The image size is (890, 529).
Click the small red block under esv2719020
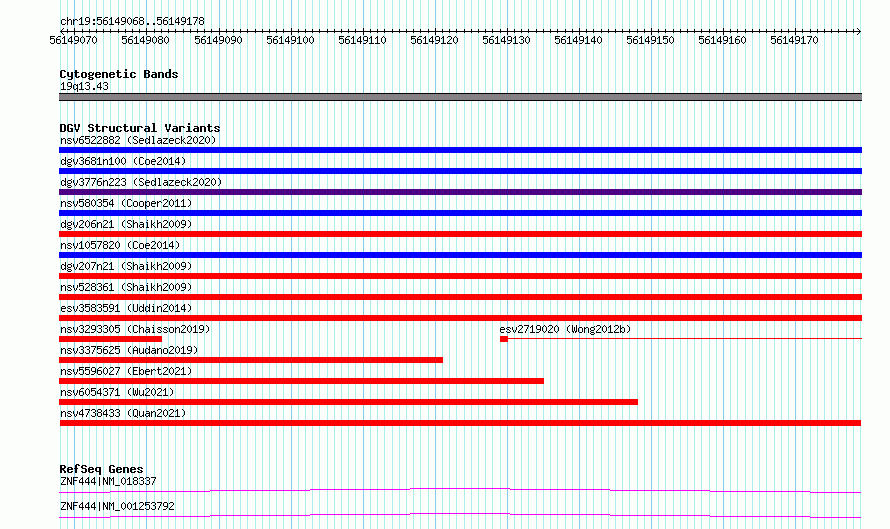coord(503,339)
